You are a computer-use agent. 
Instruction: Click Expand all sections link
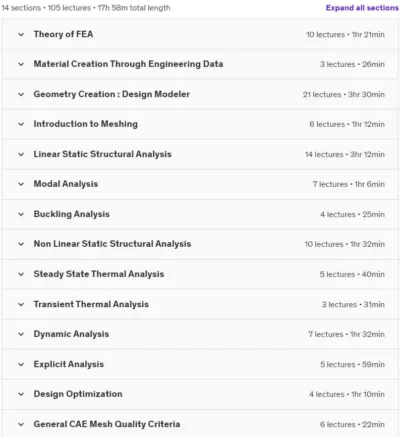(x=362, y=8)
